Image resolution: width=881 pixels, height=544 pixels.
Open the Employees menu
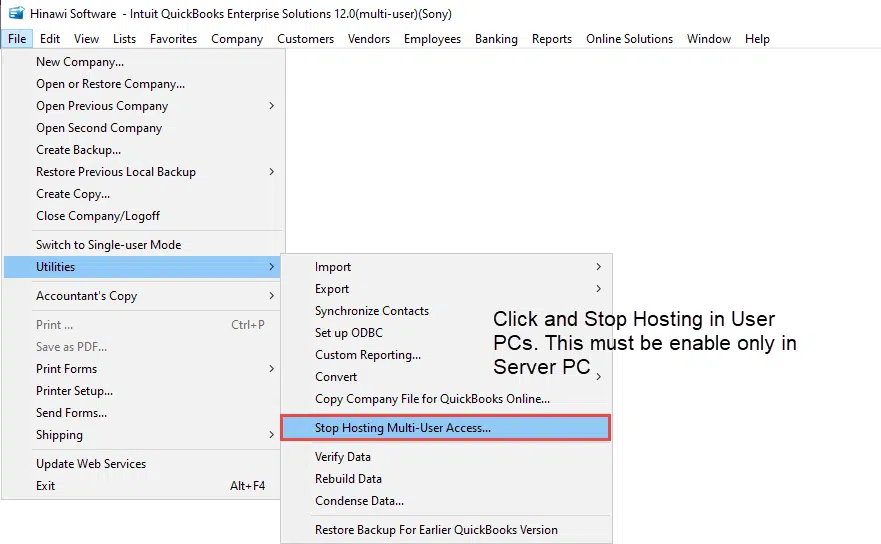pyautogui.click(x=432, y=39)
